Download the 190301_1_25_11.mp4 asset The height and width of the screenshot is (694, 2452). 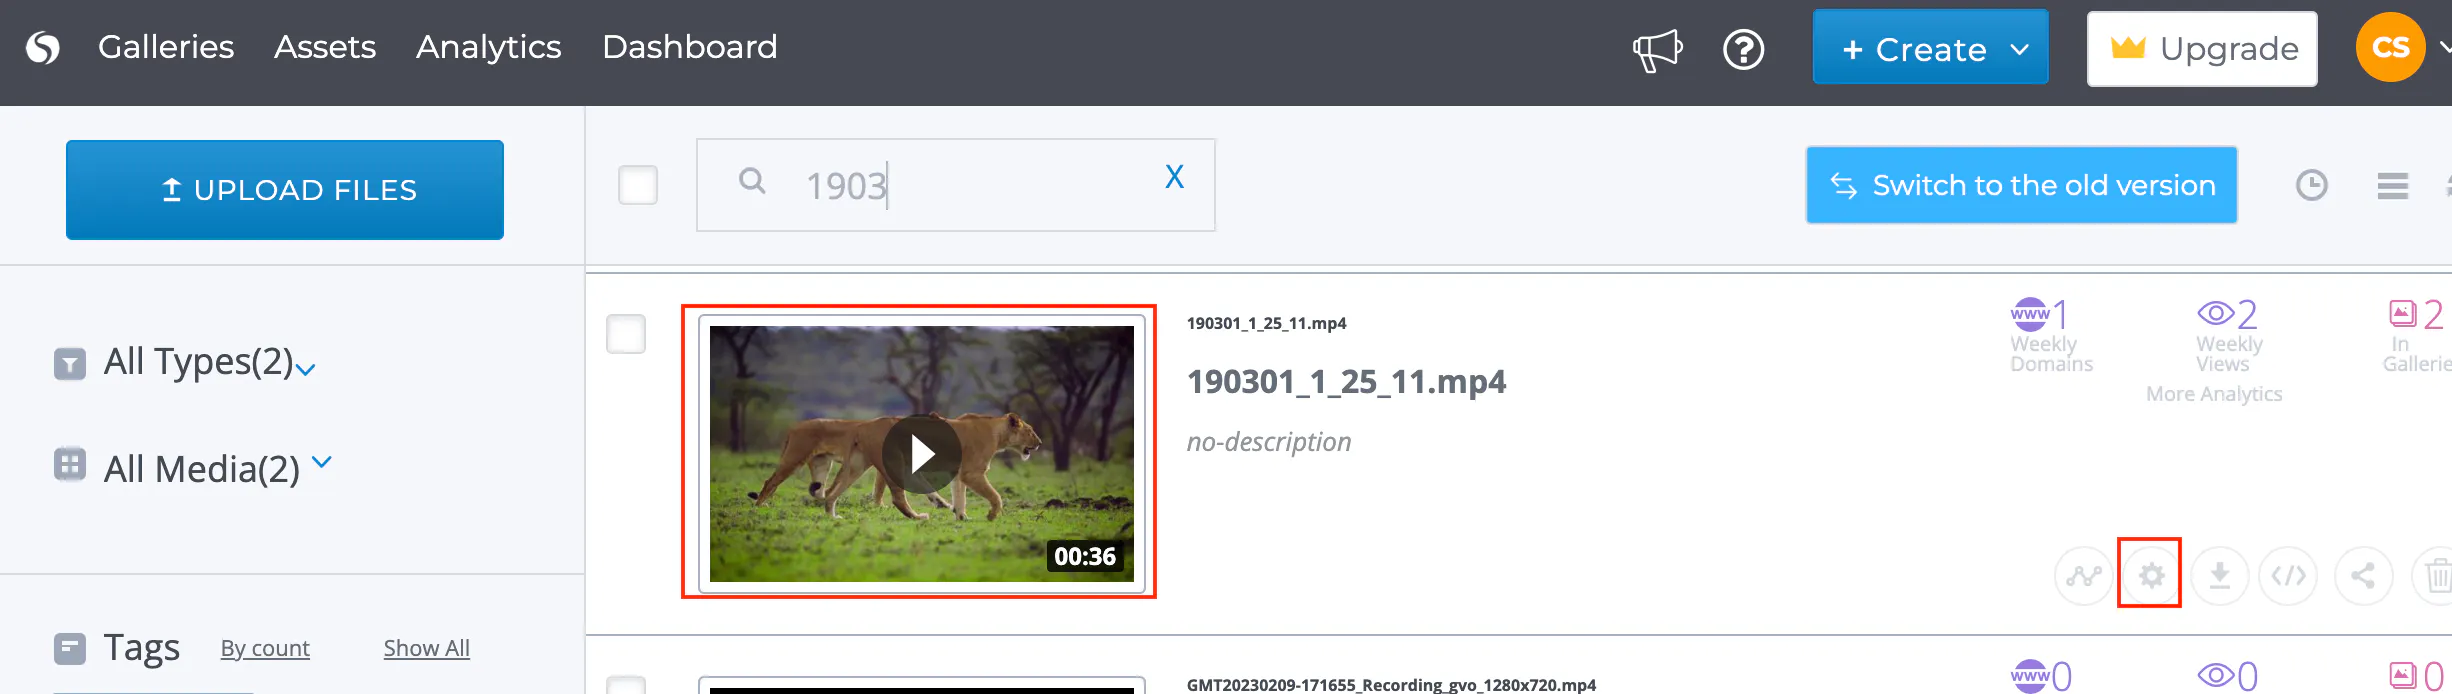tap(2219, 576)
